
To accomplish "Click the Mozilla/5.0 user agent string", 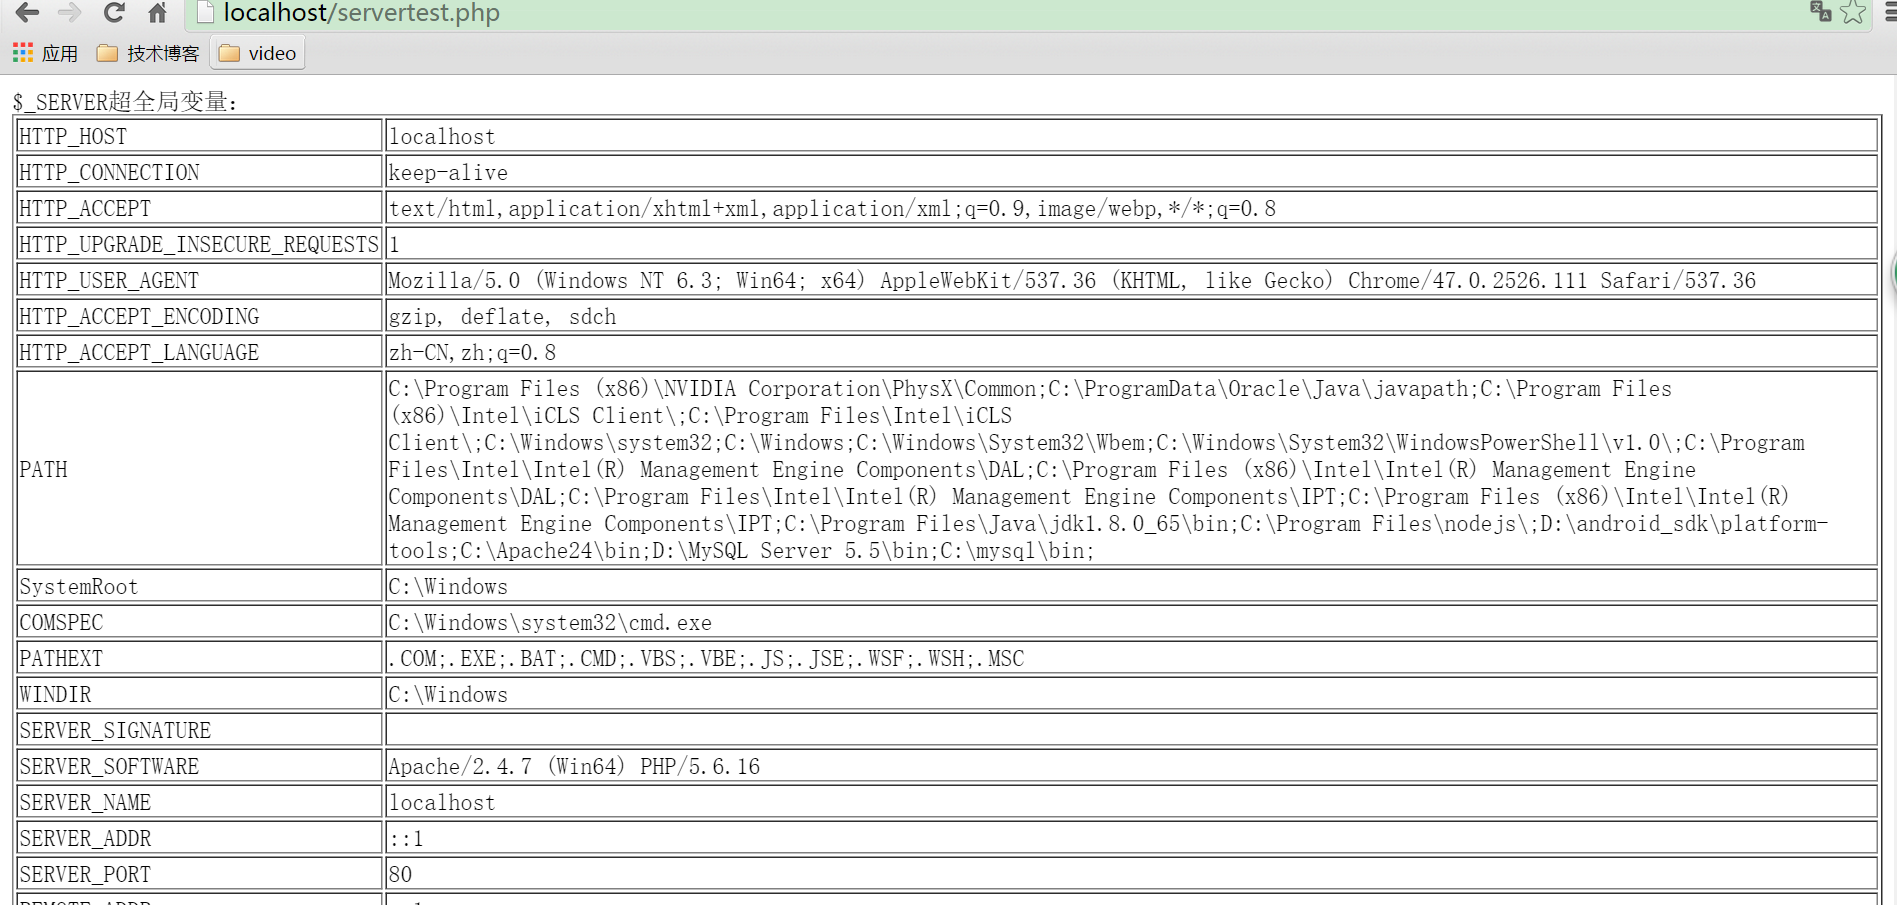I will (x=1072, y=281).
